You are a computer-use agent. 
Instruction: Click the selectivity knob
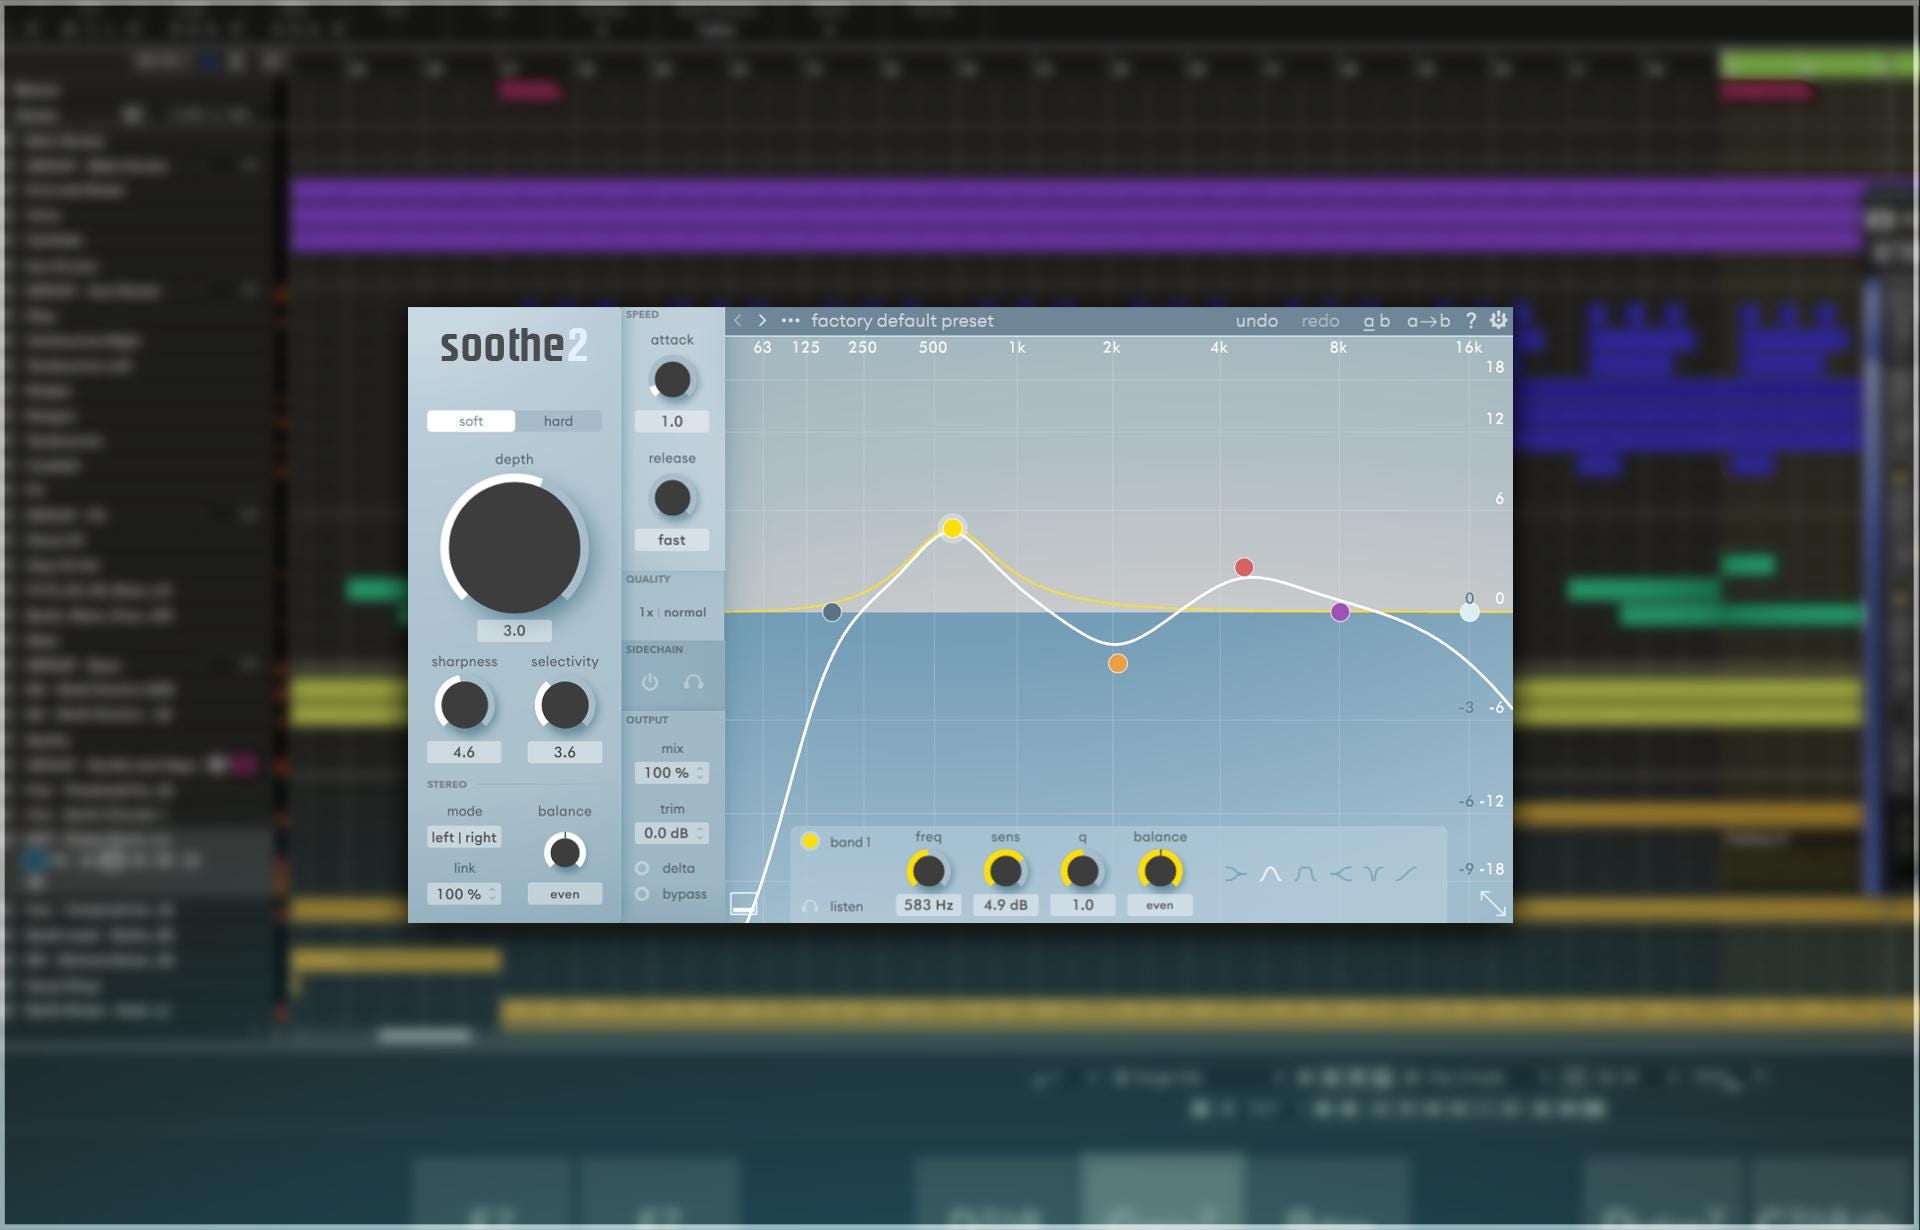point(564,705)
